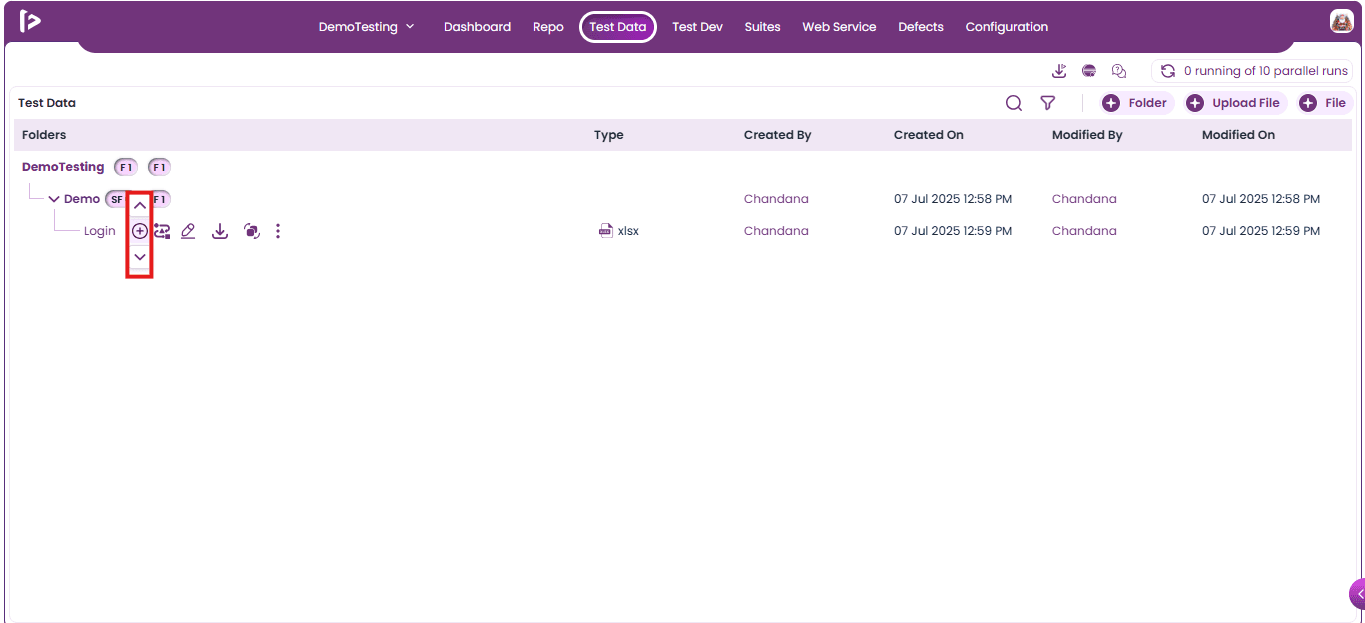Switch to the Test Dev tab

pyautogui.click(x=697, y=27)
